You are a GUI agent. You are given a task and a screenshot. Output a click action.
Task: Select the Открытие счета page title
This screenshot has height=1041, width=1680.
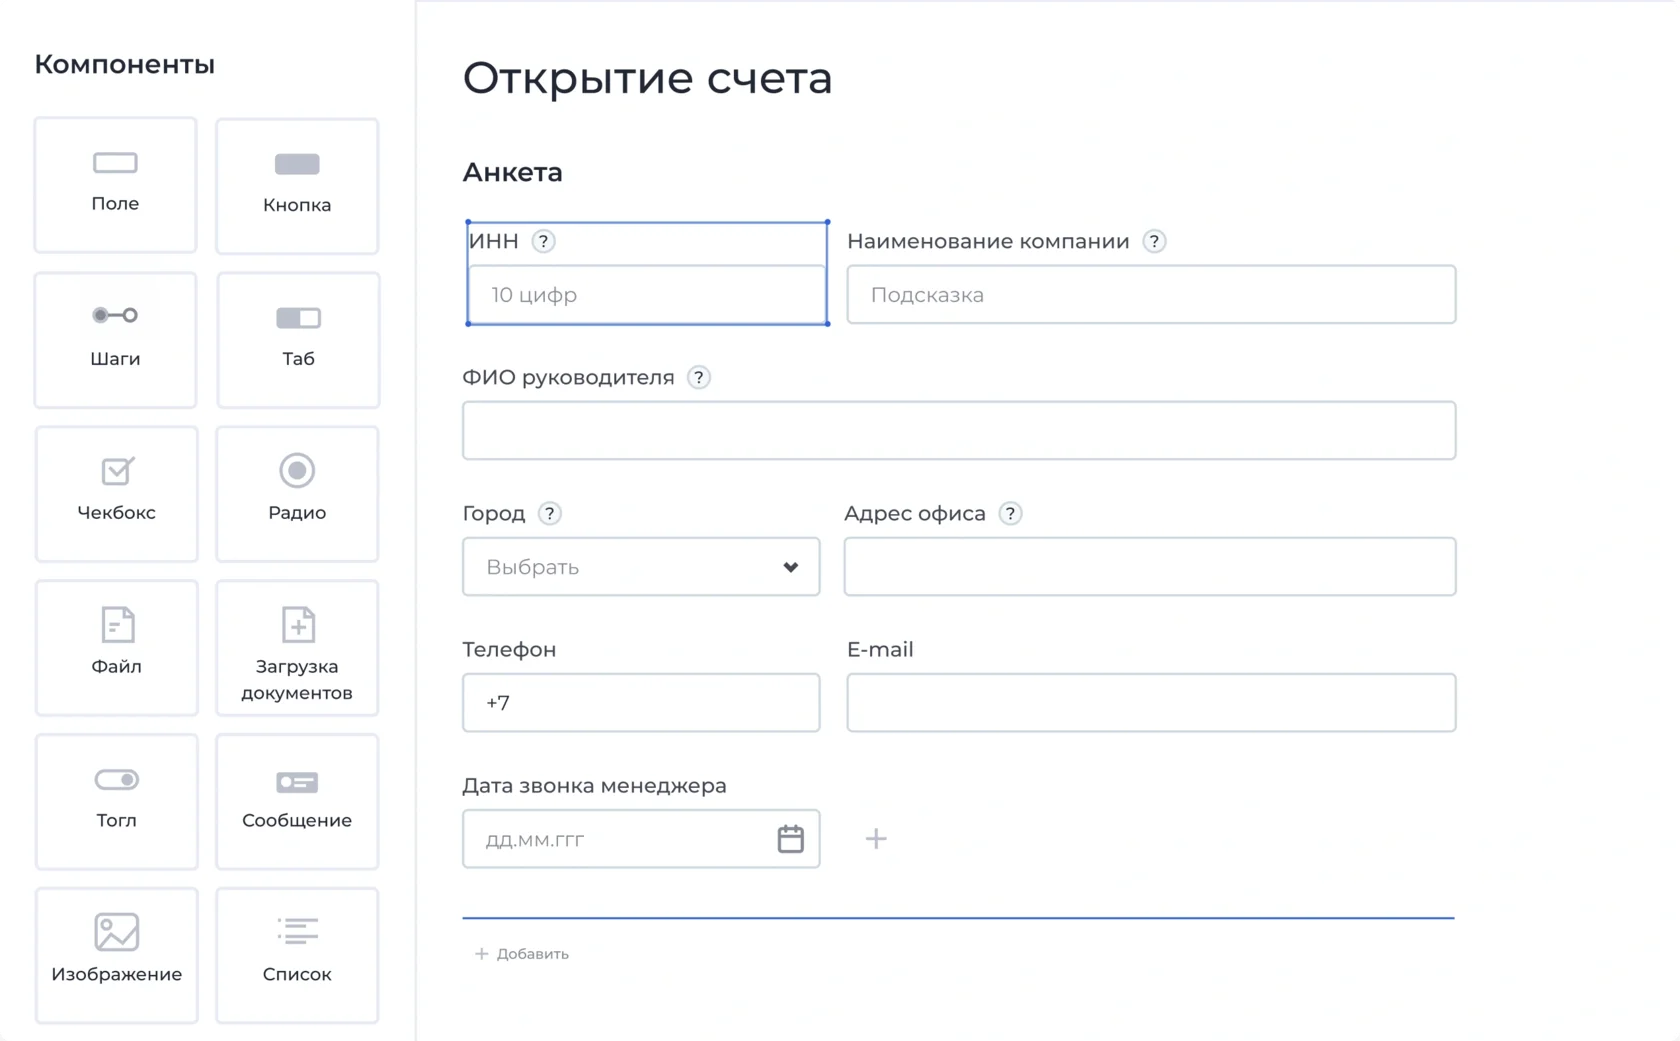click(647, 78)
